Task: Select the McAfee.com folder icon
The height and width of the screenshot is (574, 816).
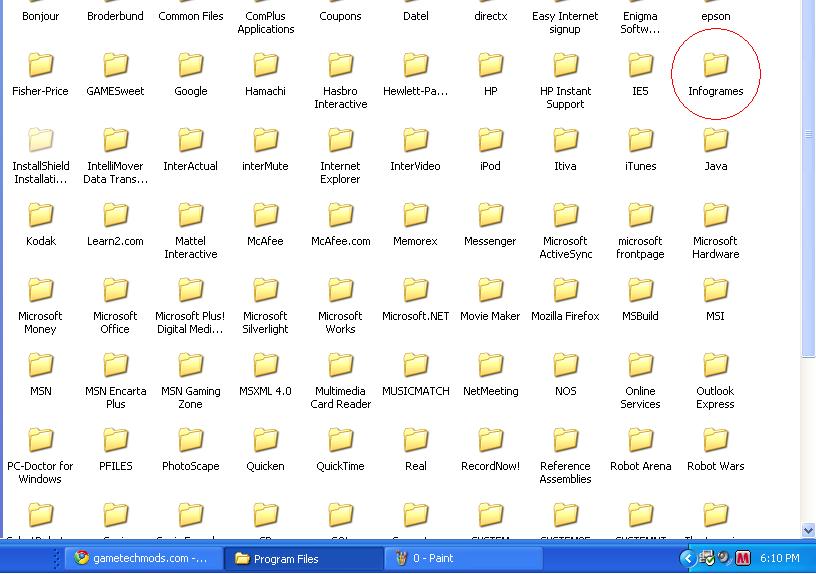Action: [x=340, y=215]
